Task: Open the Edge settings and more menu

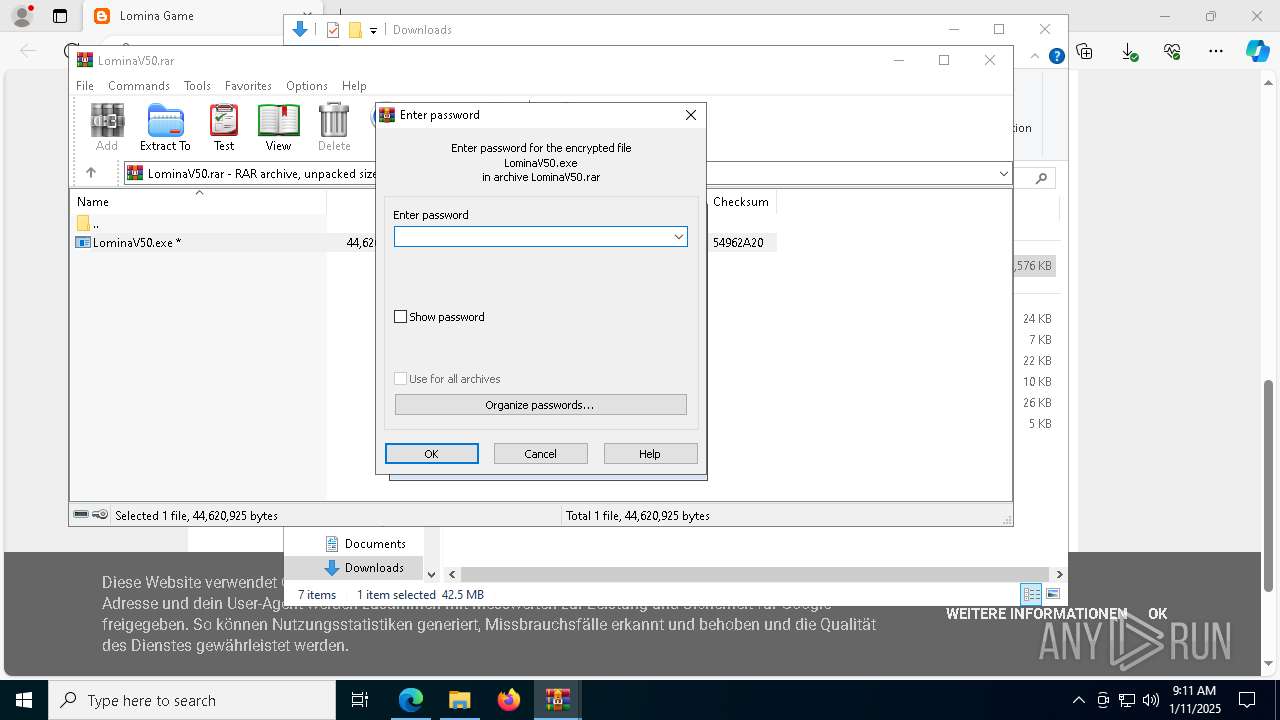Action: pyautogui.click(x=1216, y=51)
